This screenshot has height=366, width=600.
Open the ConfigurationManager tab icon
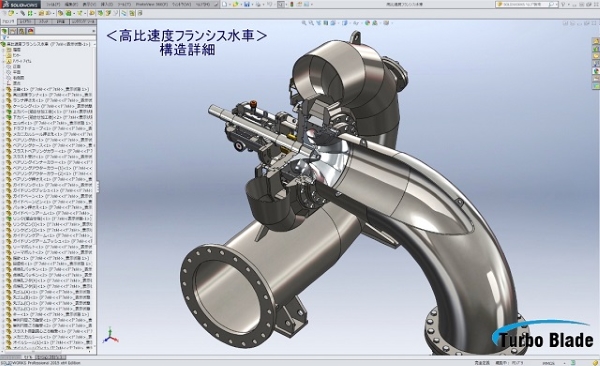click(x=22, y=31)
